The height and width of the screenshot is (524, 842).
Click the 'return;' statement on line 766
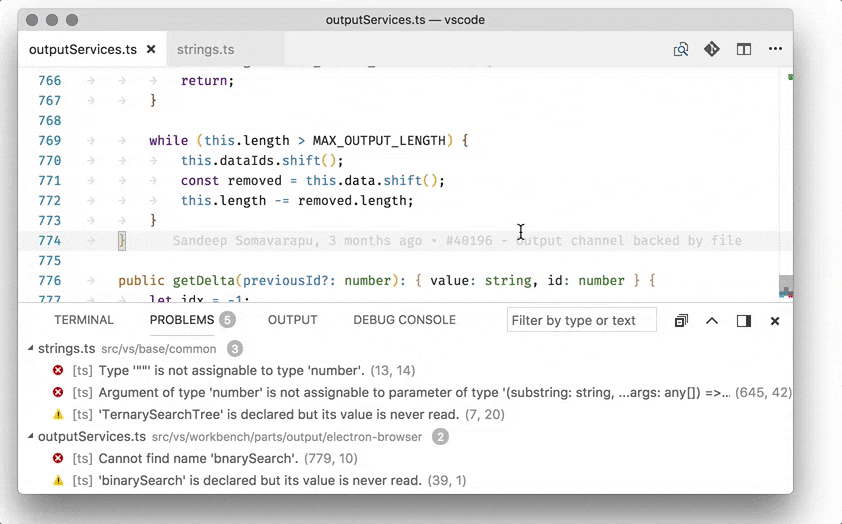207,81
